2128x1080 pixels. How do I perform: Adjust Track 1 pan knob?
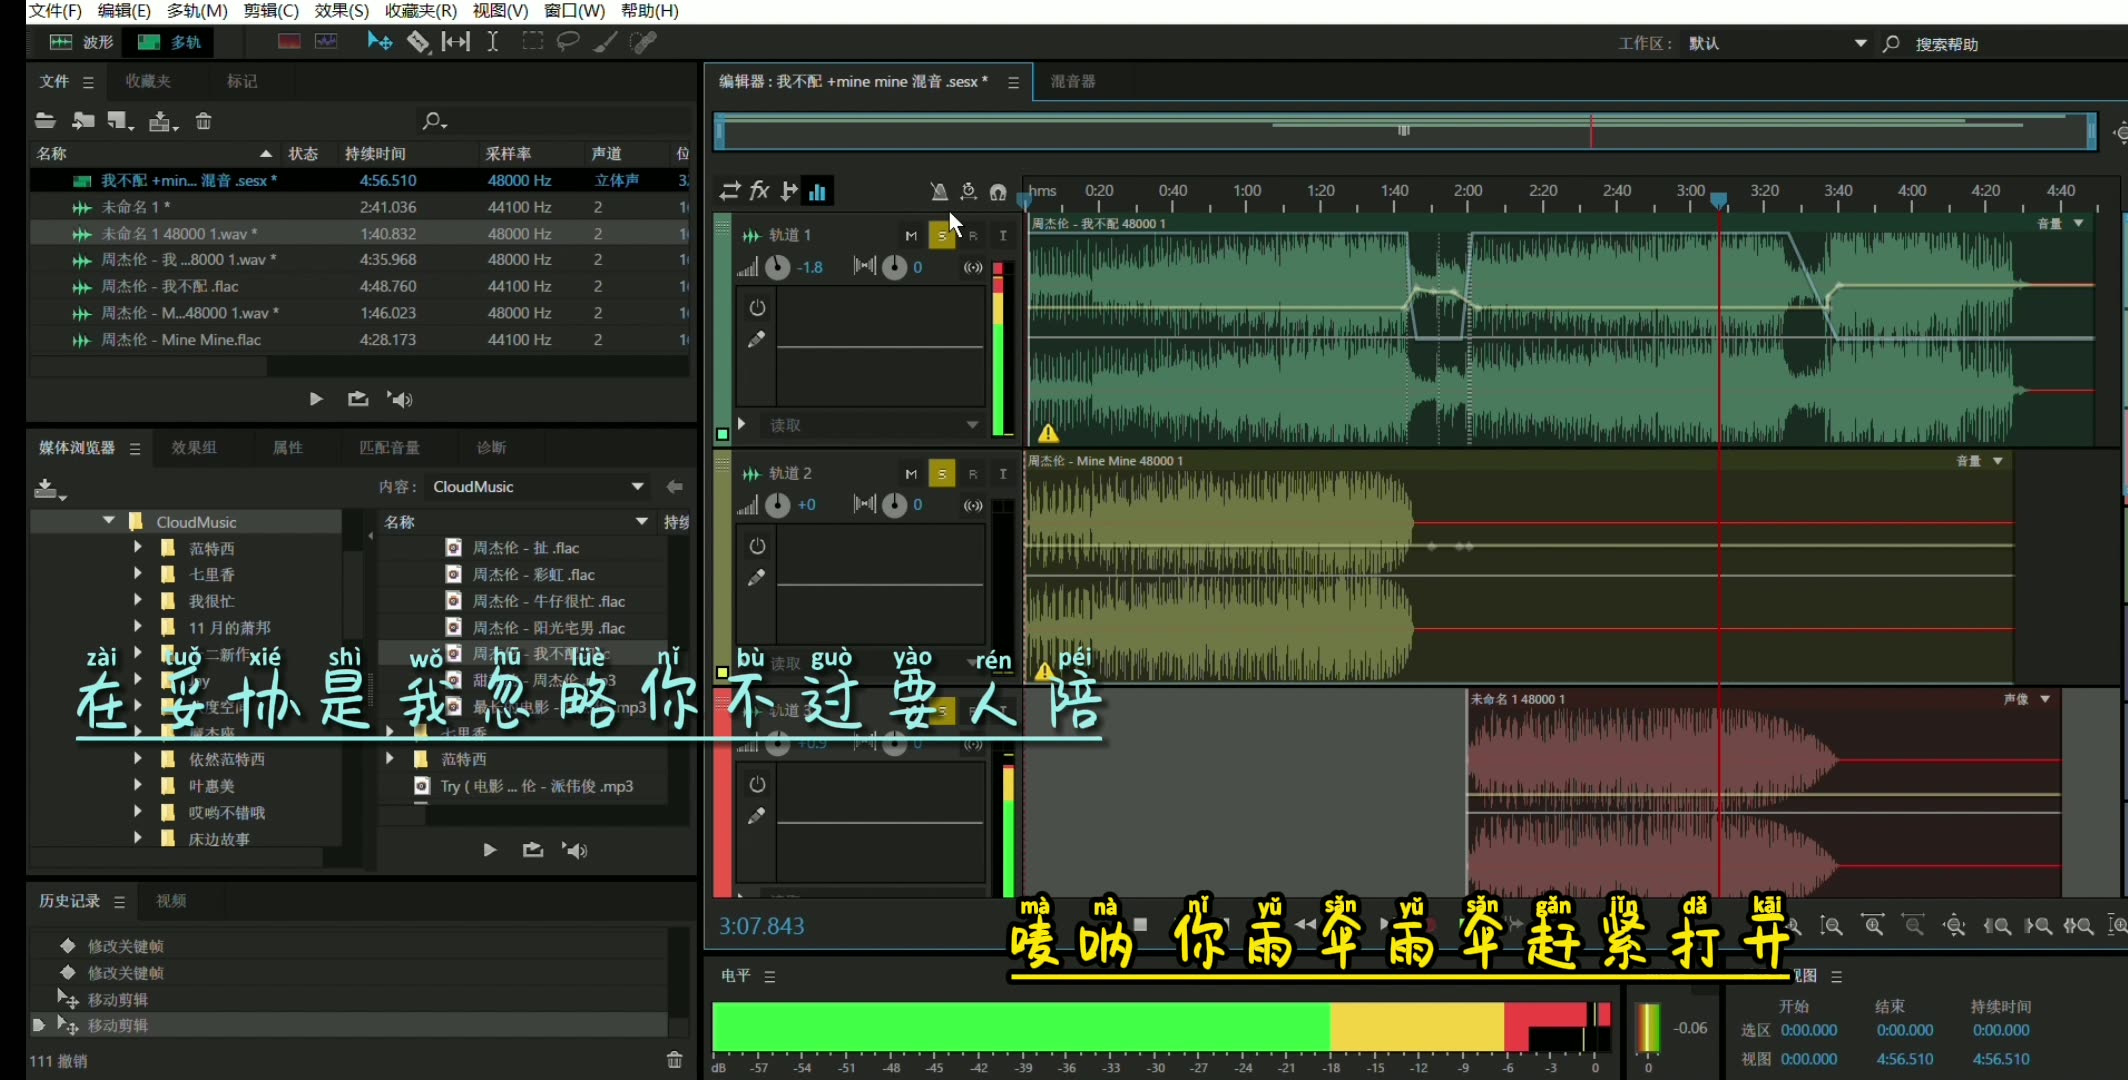click(x=894, y=267)
